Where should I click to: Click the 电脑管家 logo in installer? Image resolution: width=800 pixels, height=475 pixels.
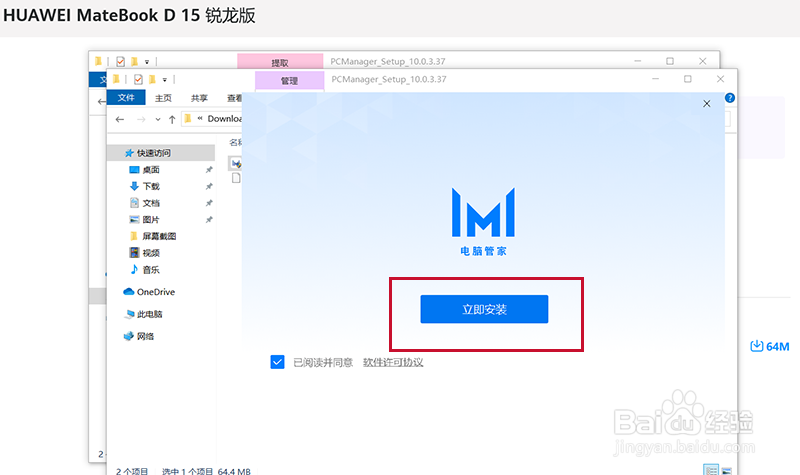pyautogui.click(x=483, y=221)
